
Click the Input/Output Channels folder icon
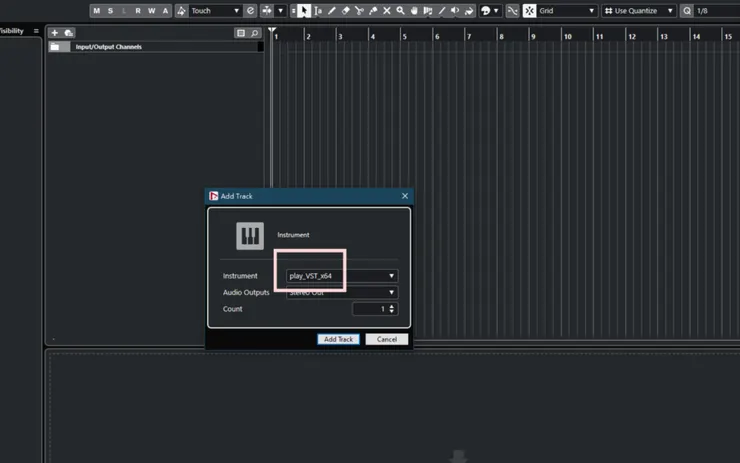coord(55,47)
